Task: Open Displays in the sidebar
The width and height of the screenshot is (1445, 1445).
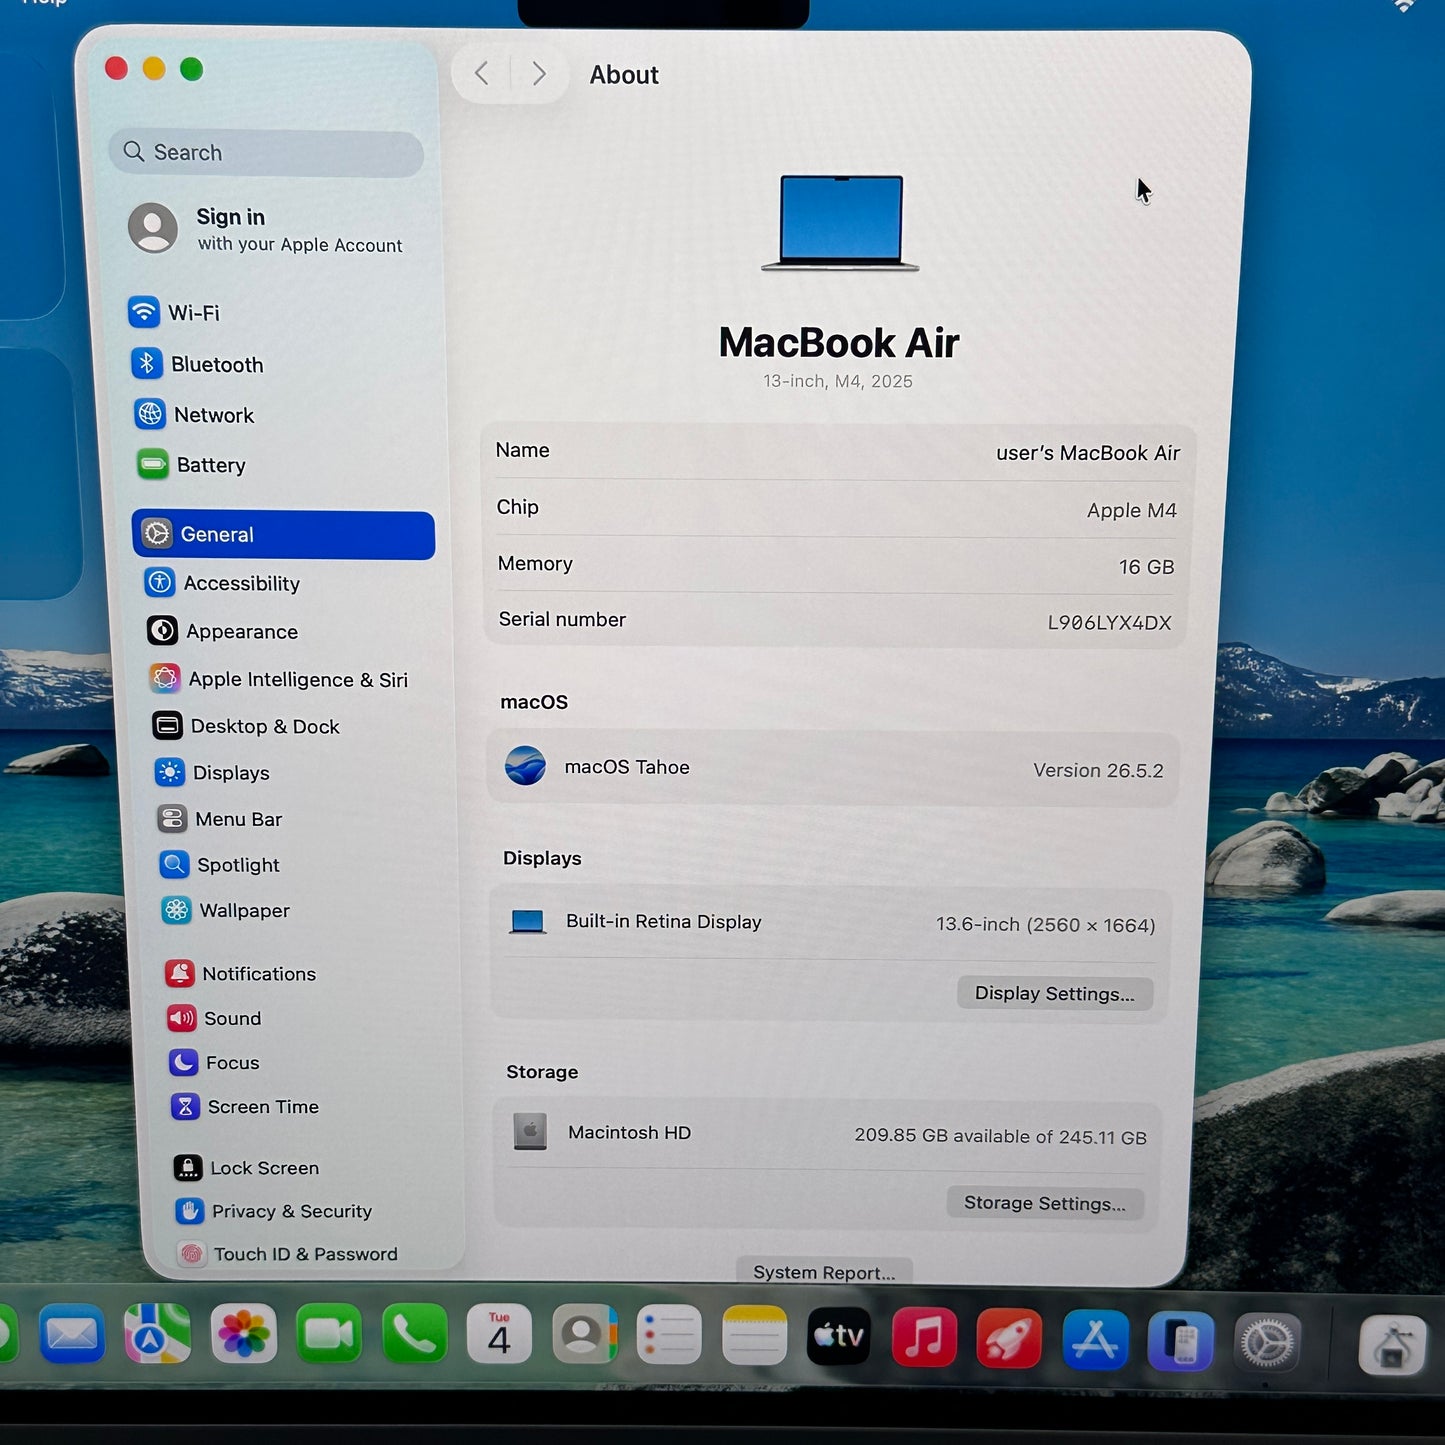Action: 213,773
